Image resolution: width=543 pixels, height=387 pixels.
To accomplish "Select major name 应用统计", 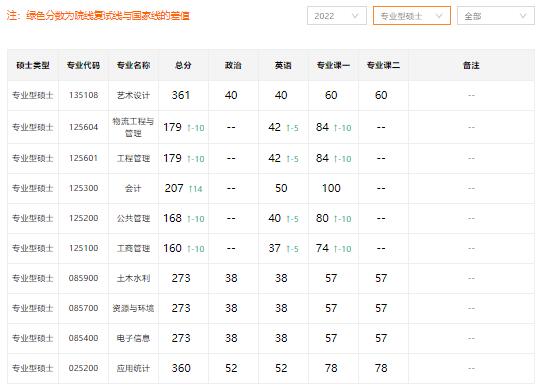I will 133,368.
